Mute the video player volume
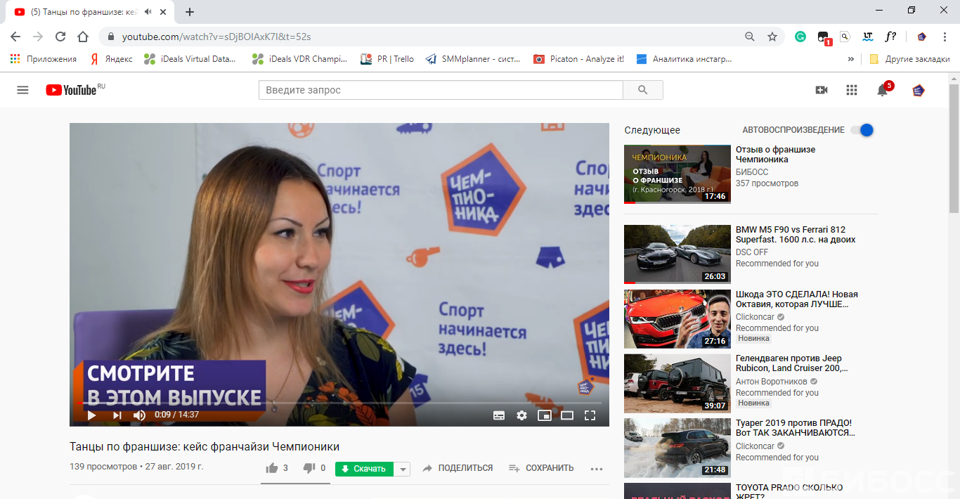The width and height of the screenshot is (960, 499). (x=139, y=415)
